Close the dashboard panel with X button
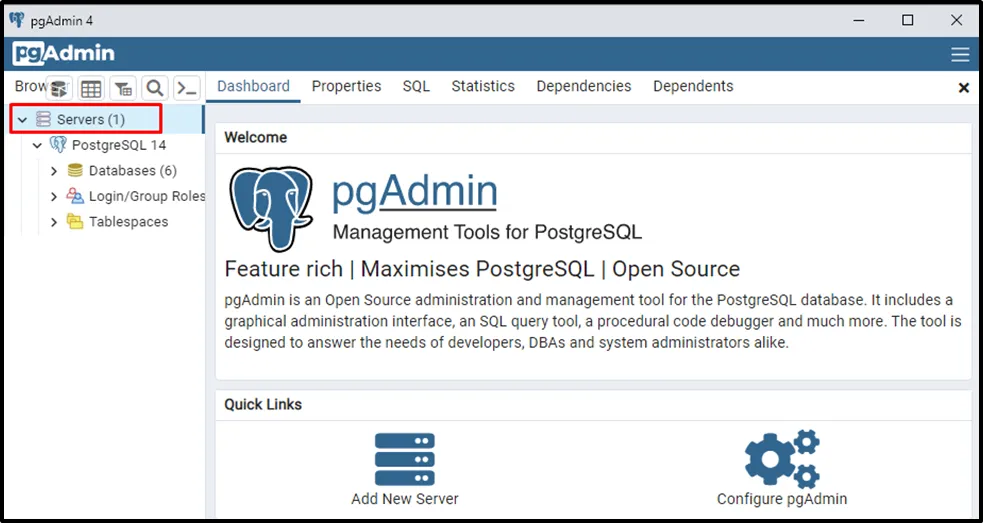The image size is (983, 523). click(964, 88)
